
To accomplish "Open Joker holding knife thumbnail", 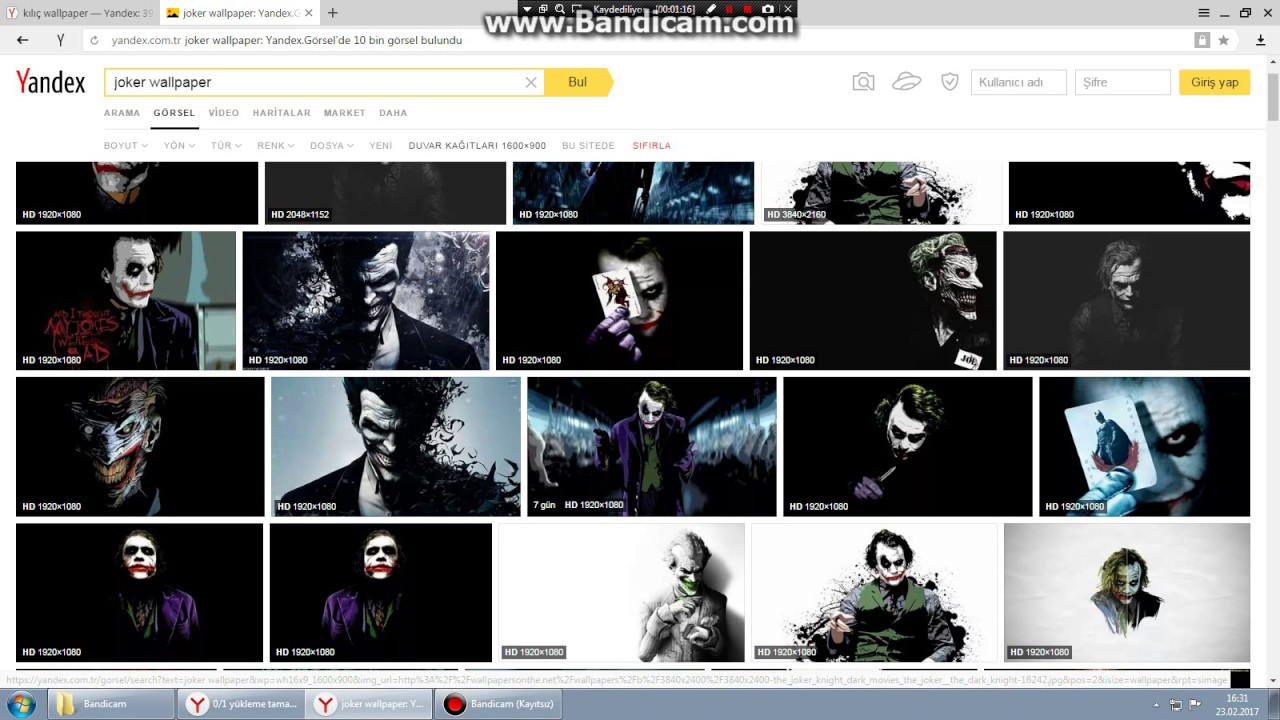I will coord(908,447).
